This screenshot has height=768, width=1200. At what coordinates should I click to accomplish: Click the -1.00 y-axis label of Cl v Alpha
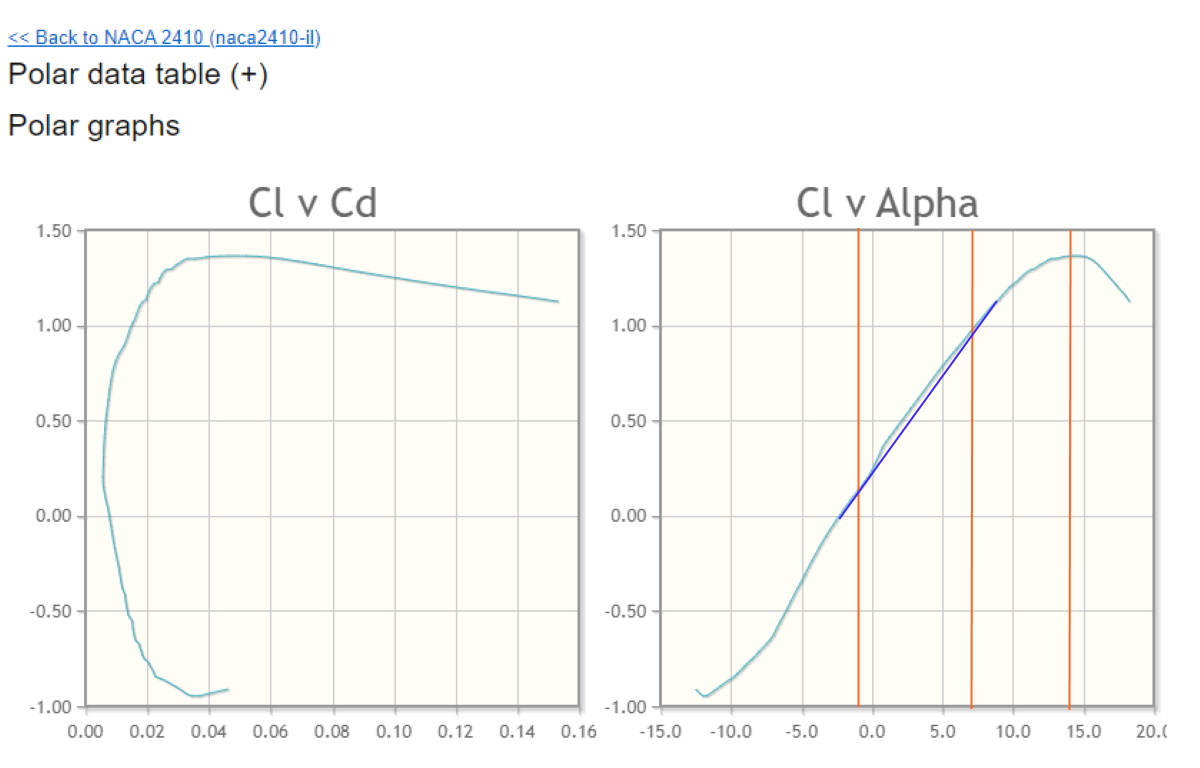[628, 707]
